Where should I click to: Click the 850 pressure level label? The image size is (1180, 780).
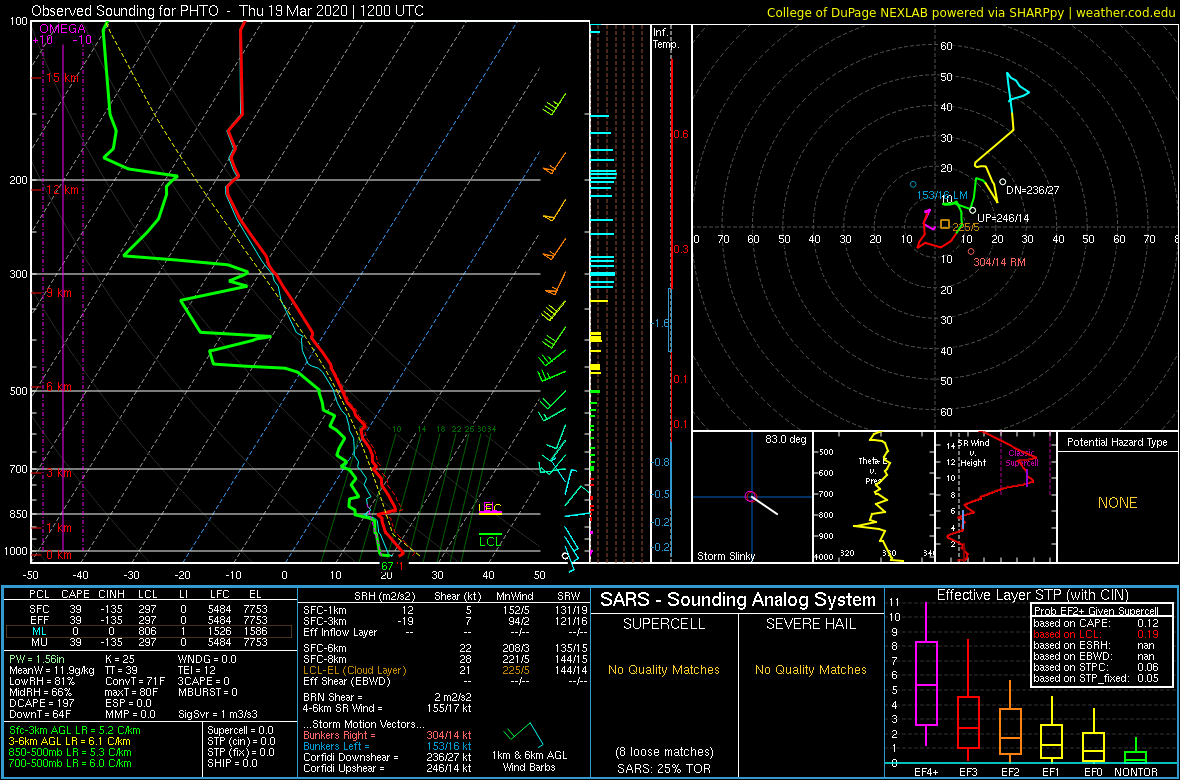(16, 514)
